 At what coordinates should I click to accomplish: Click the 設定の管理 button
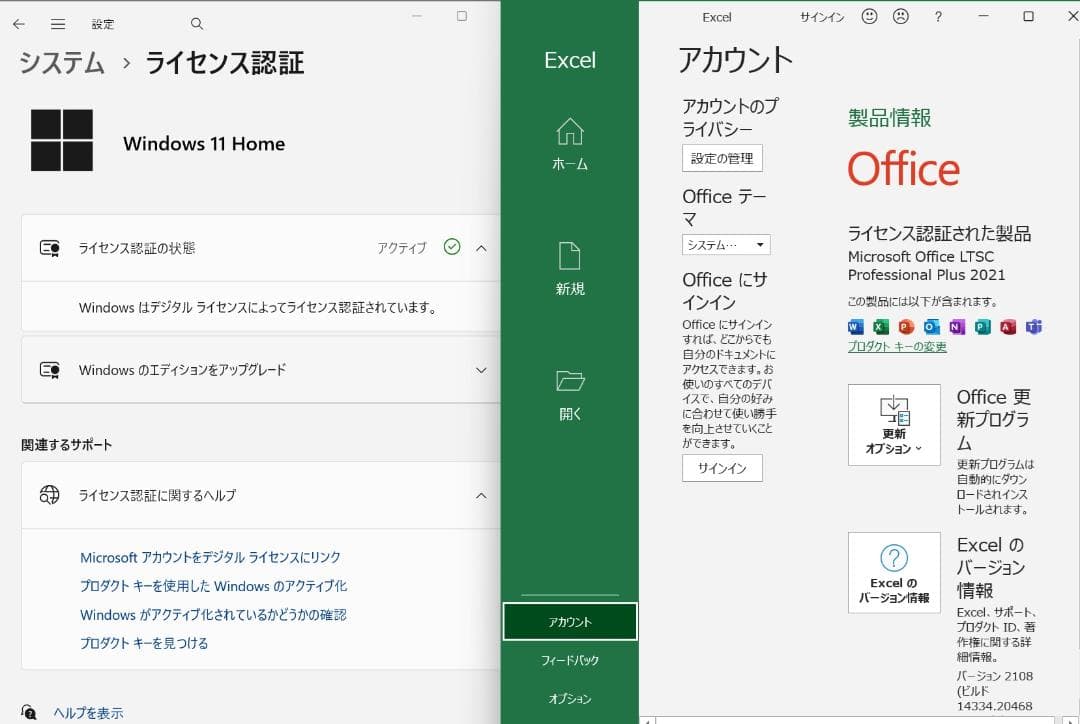point(722,158)
